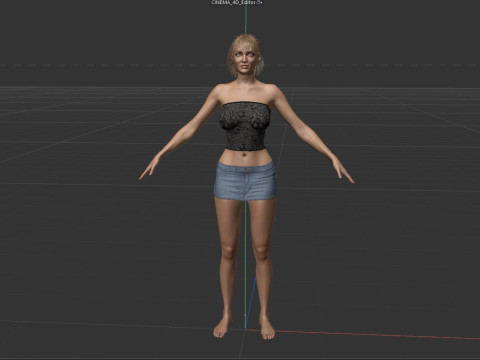
Task: Click the small icon beside CINEMA_4D_Editor label
Action: click(x=260, y=2)
